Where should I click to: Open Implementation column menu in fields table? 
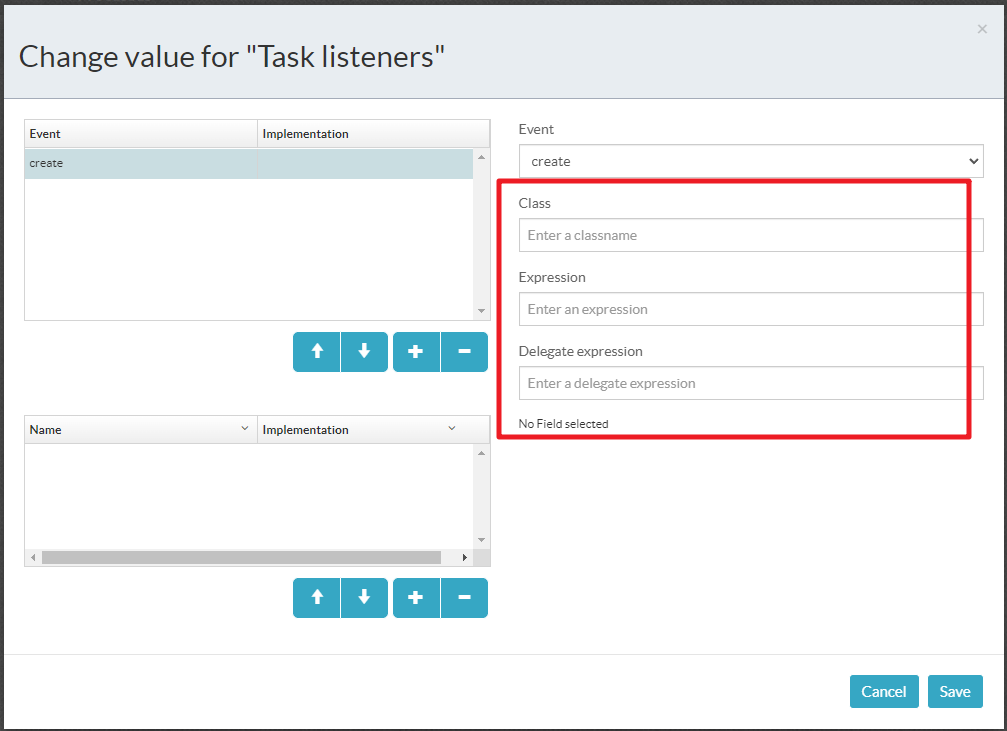click(452, 429)
